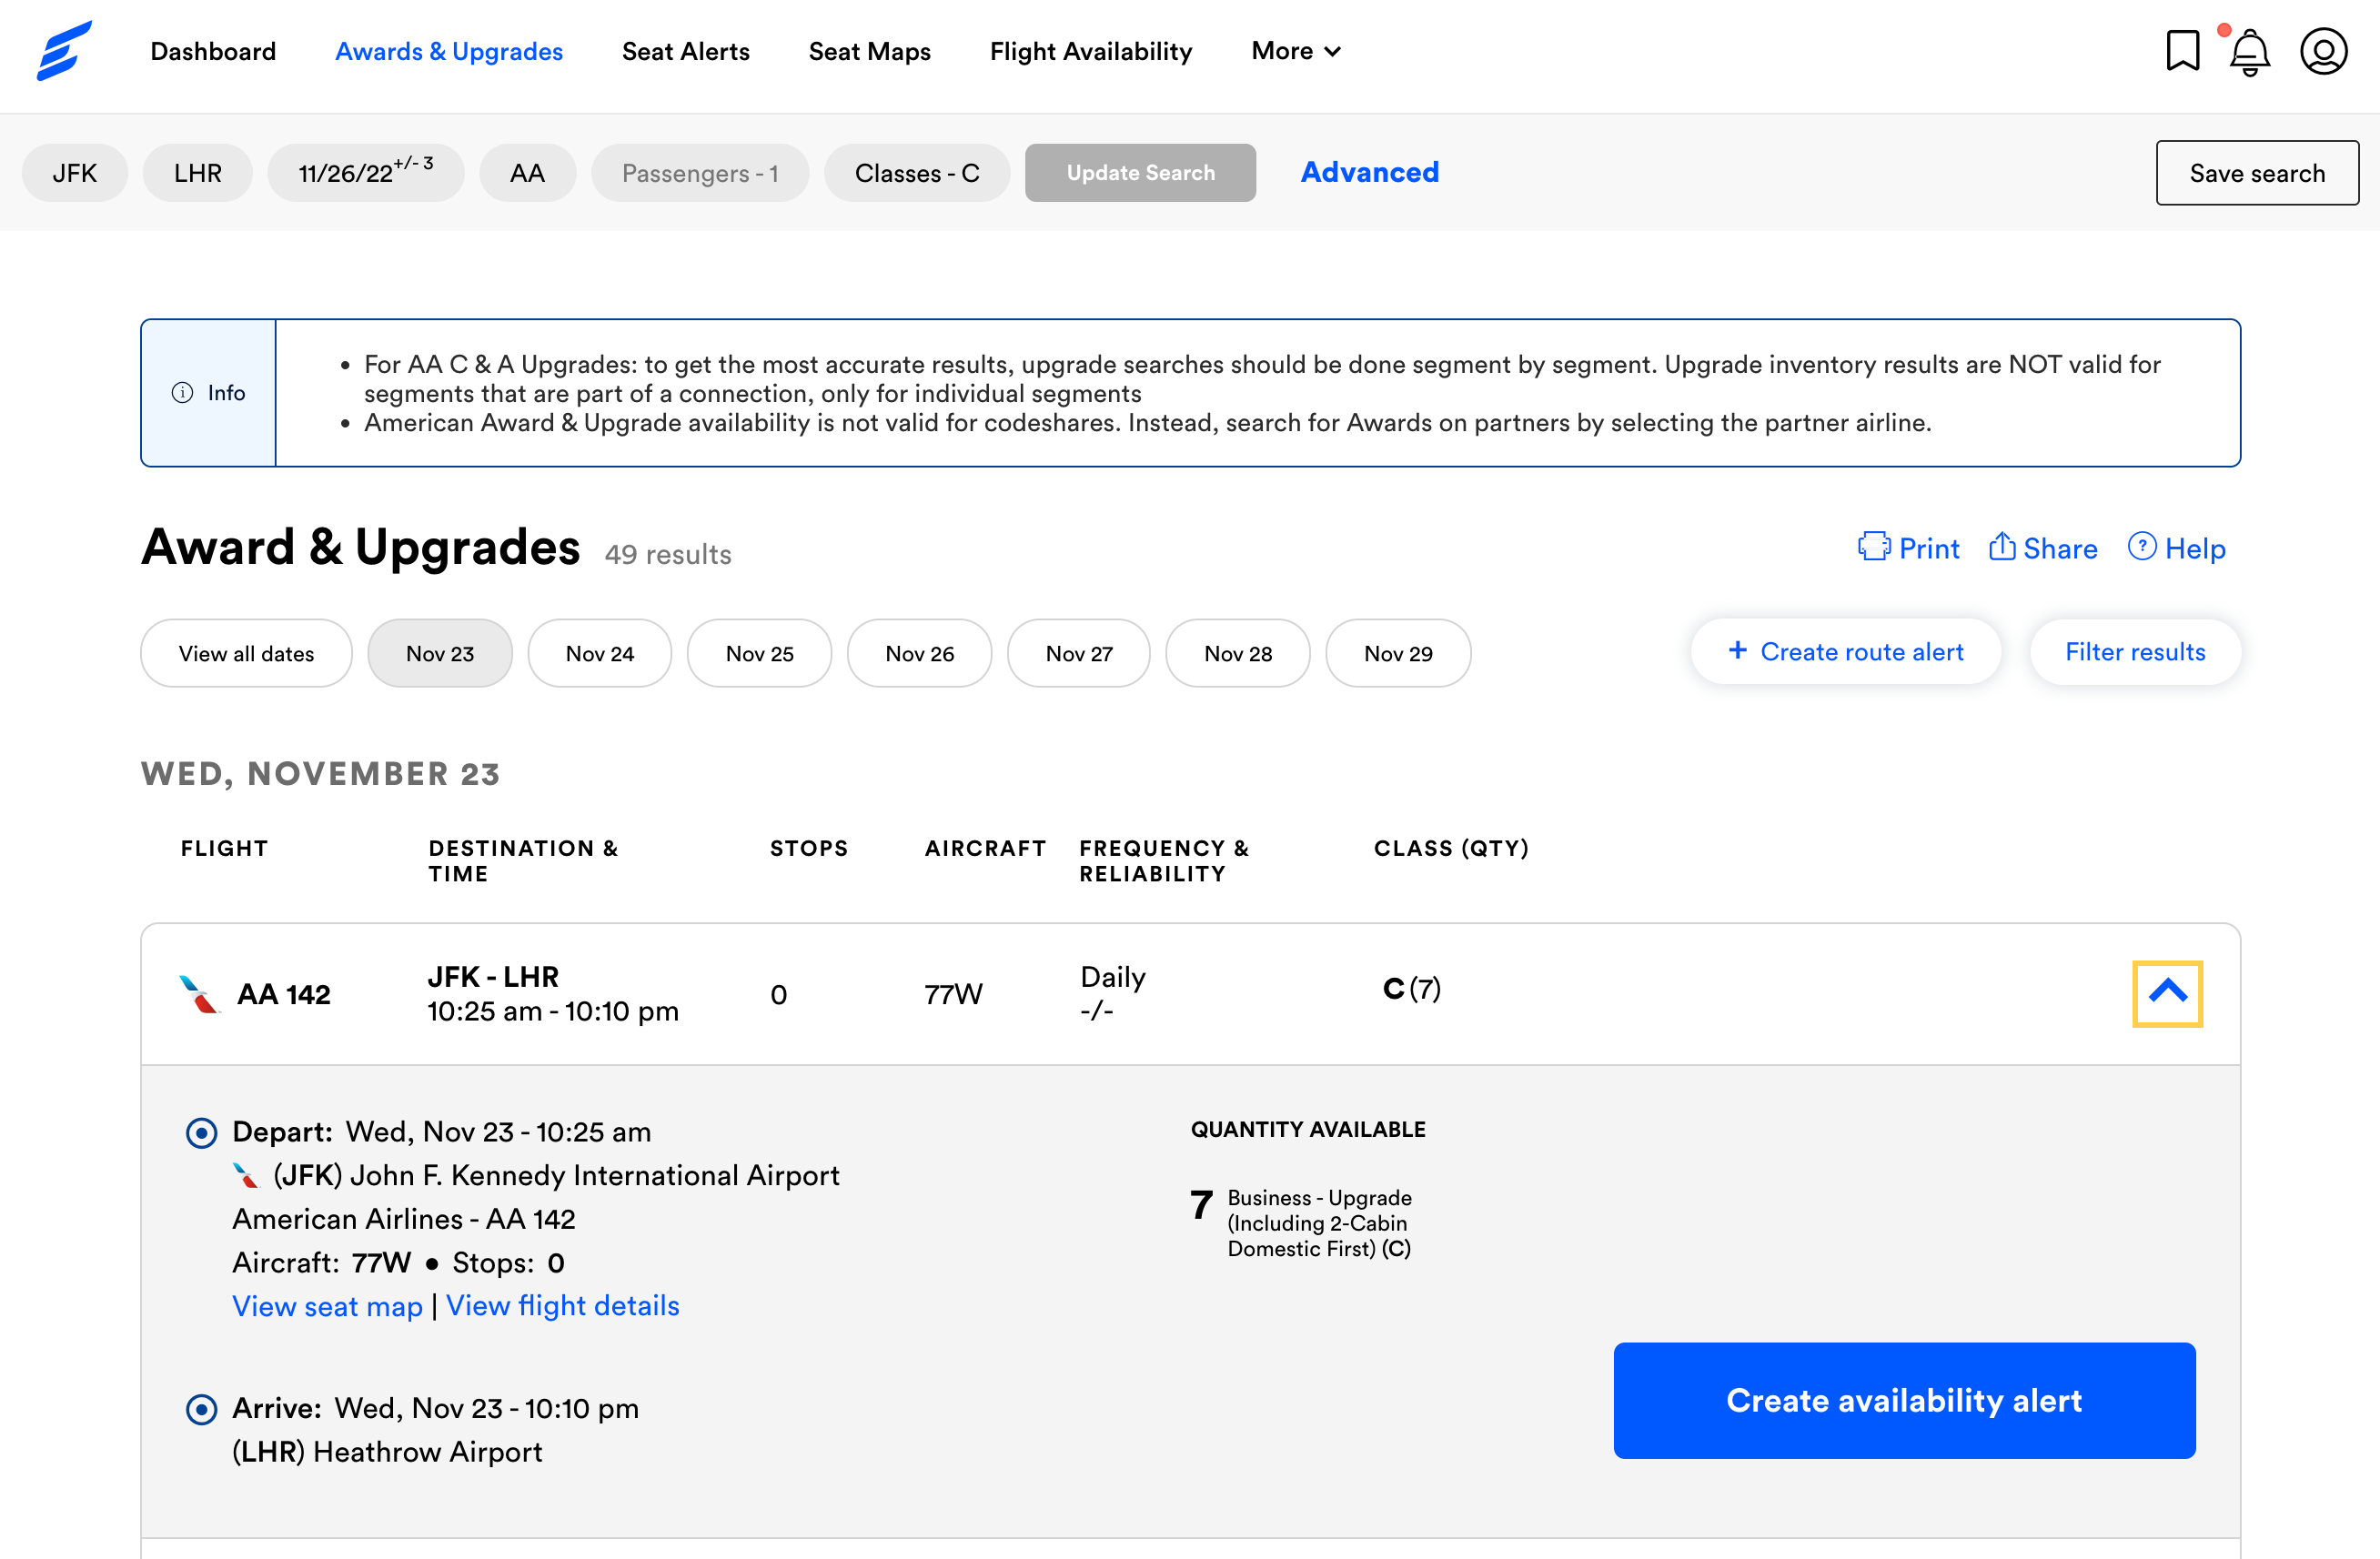Click the Print icon above results
Viewport: 2380px width, 1559px height.
click(1876, 548)
